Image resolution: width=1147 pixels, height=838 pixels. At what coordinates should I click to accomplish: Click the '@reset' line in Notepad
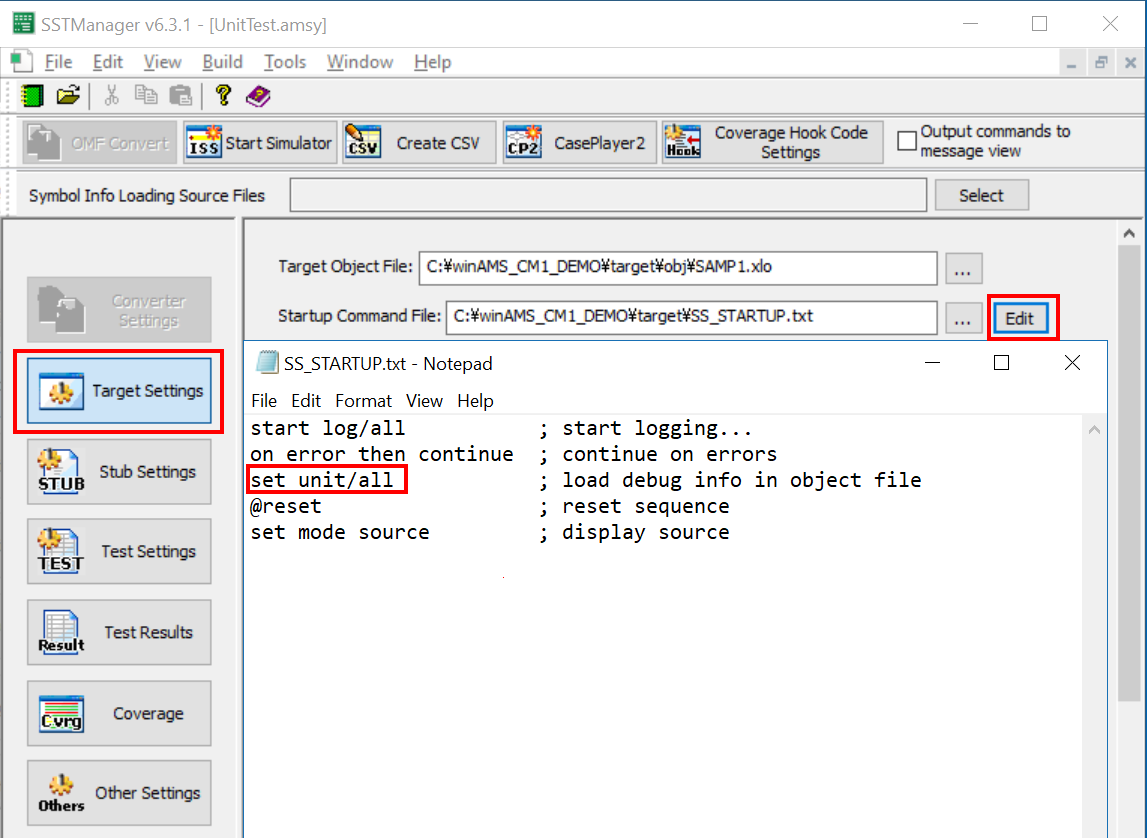click(285, 506)
